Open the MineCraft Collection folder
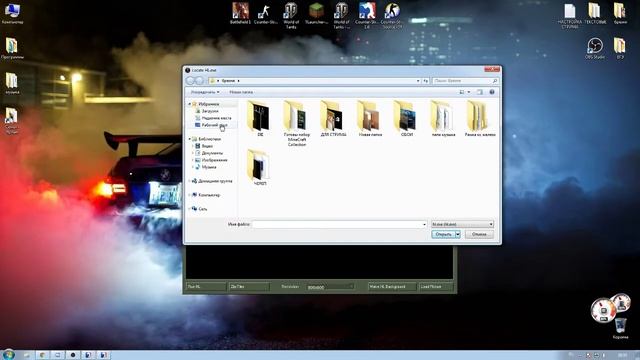 297,123
